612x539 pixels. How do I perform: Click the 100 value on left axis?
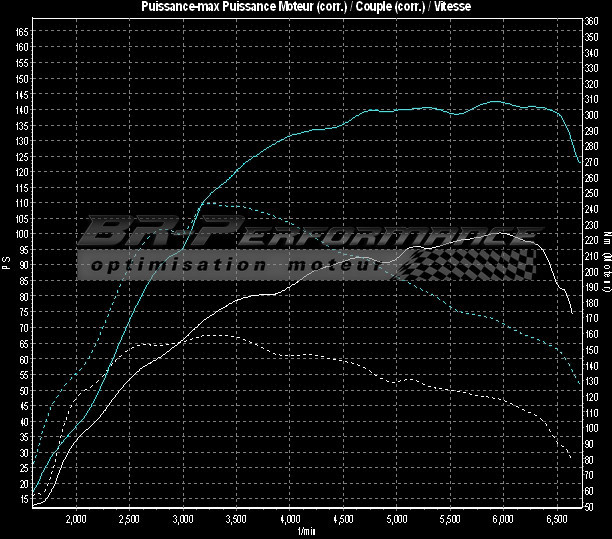tap(22, 234)
